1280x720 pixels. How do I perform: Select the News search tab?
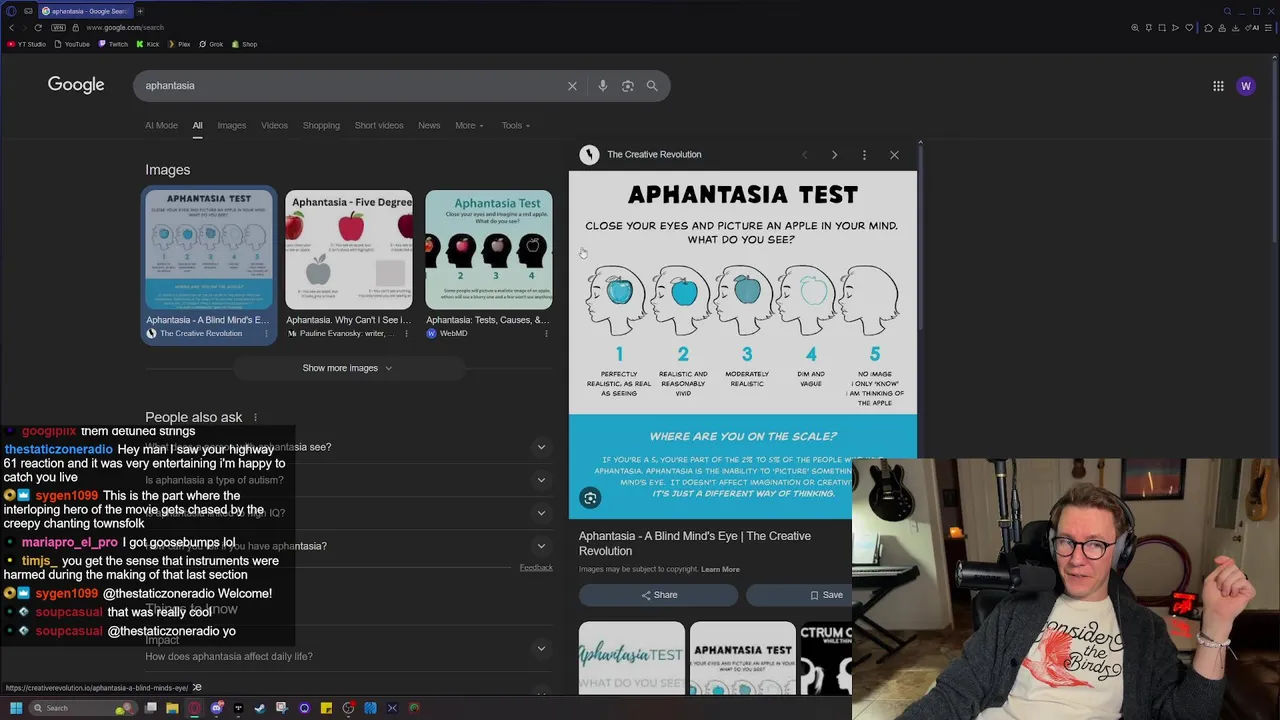429,126
